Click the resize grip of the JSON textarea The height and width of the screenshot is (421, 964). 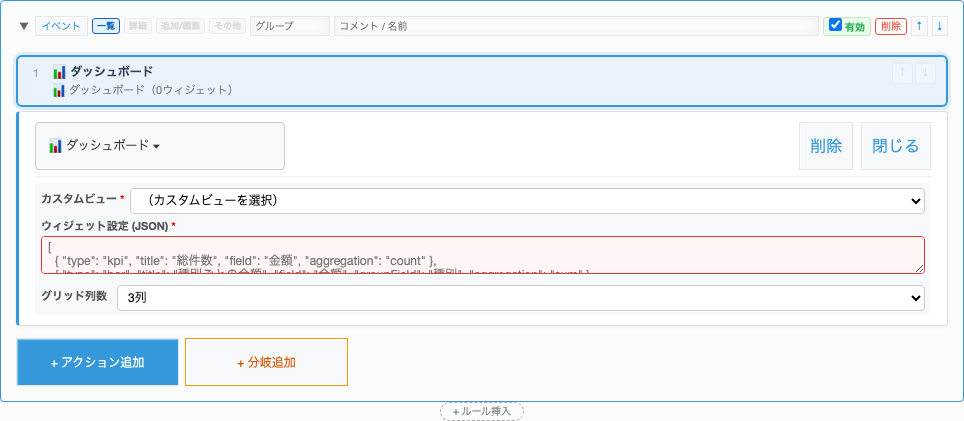point(920,269)
